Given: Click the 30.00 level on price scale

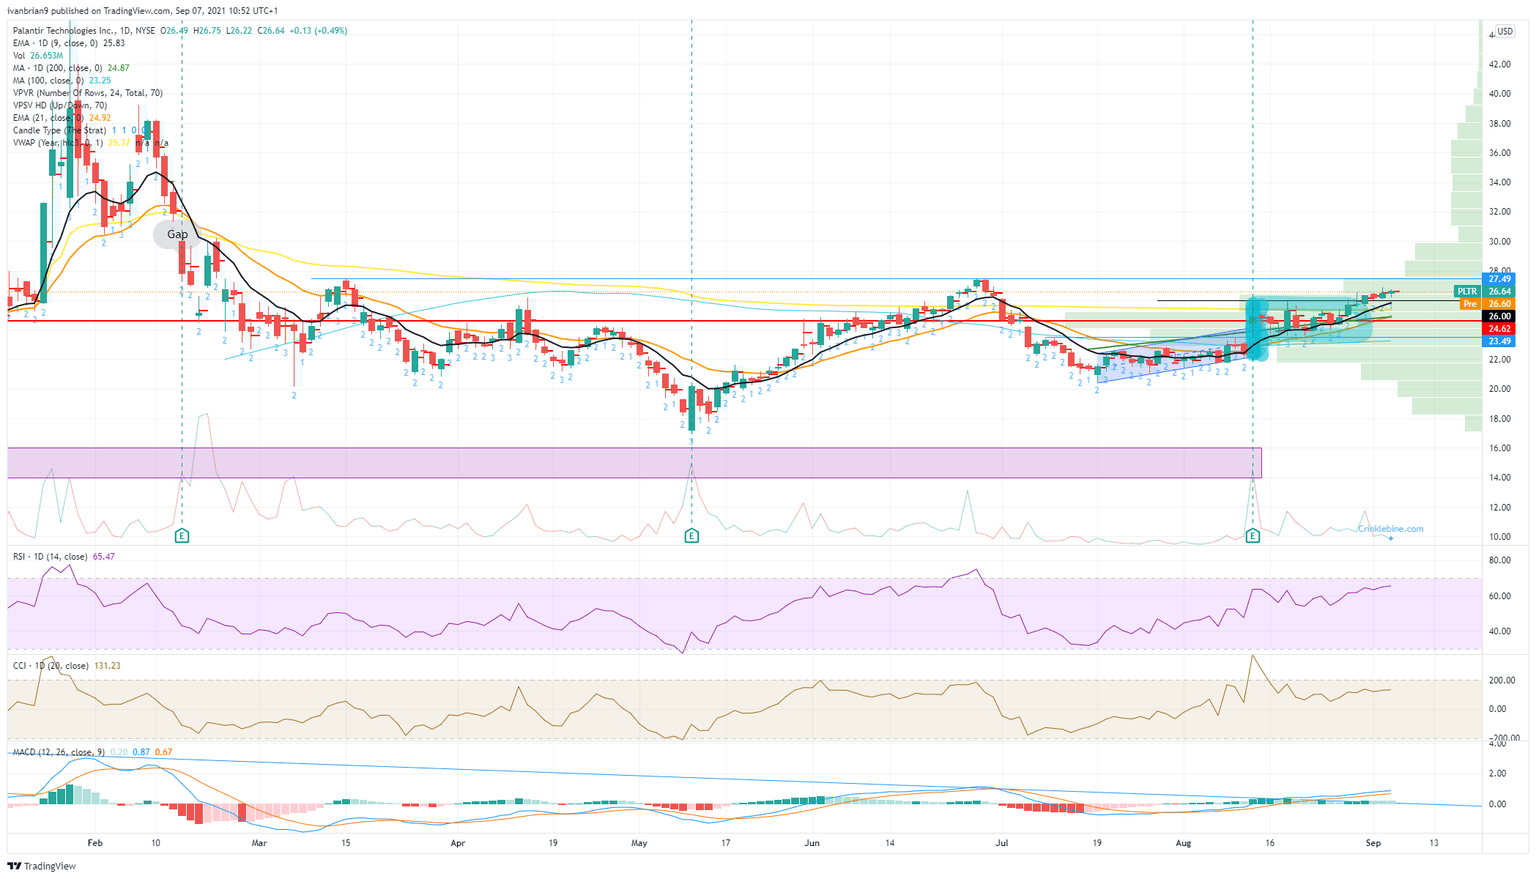Looking at the screenshot, I should pyautogui.click(x=1499, y=242).
